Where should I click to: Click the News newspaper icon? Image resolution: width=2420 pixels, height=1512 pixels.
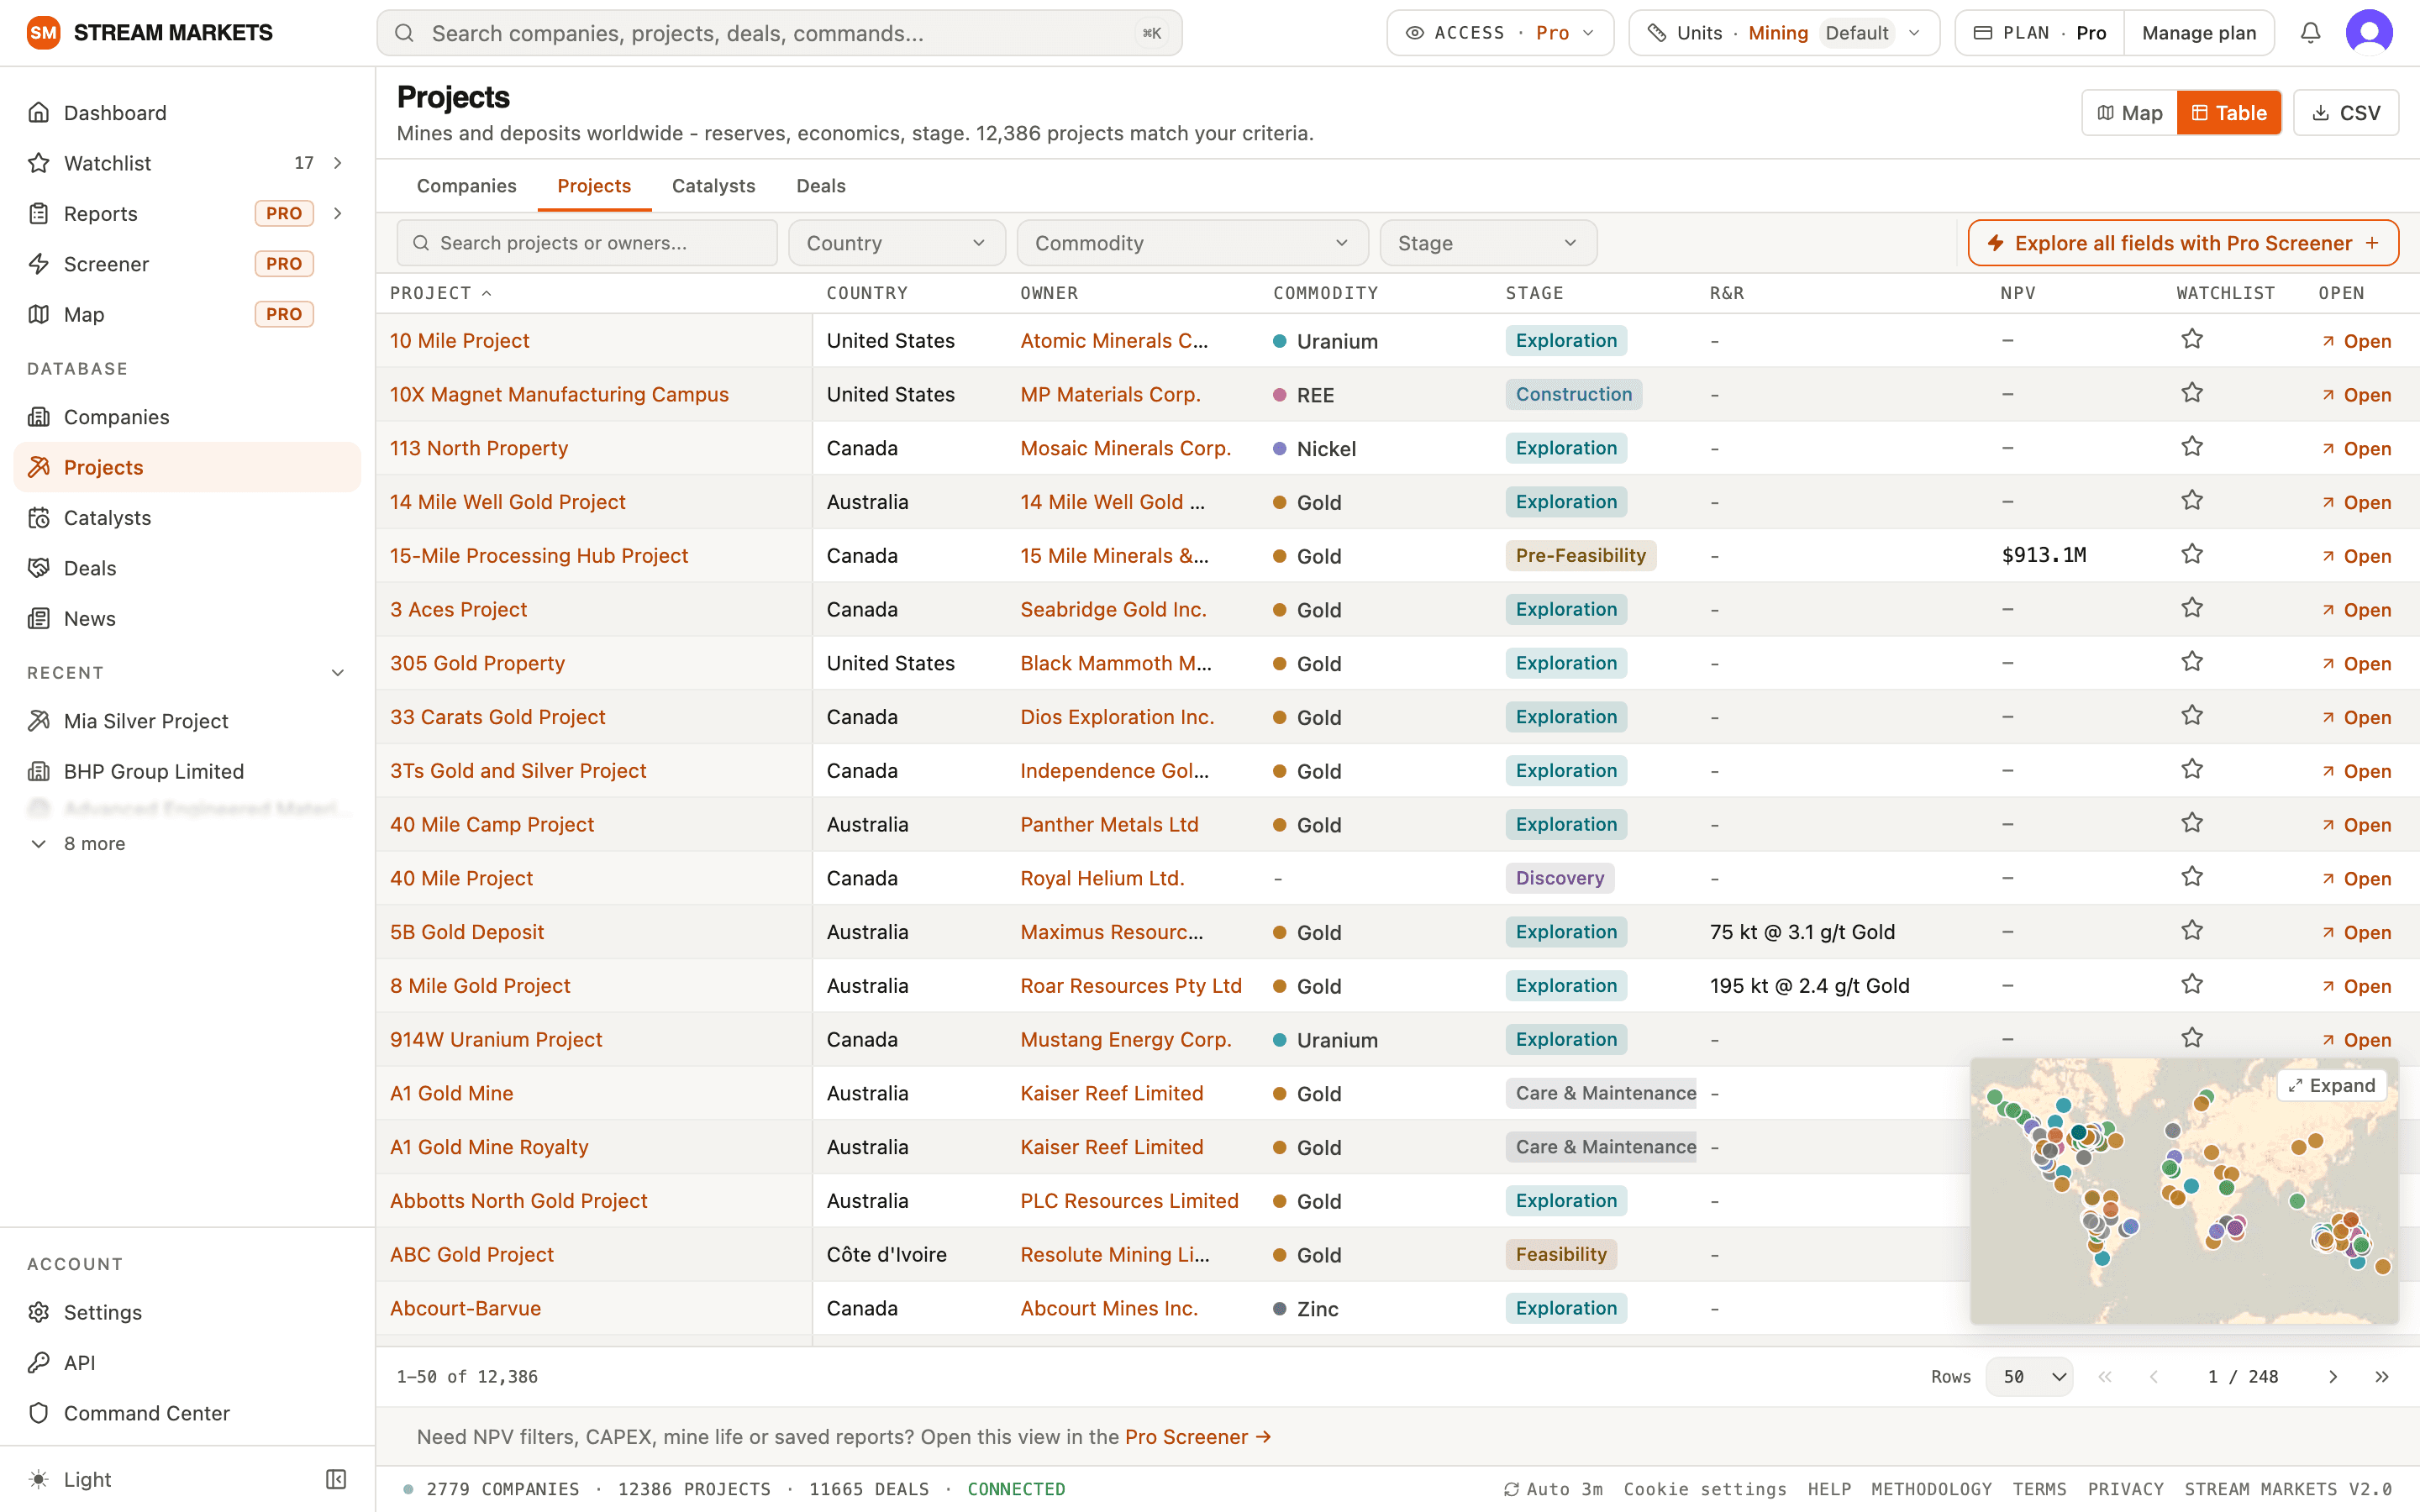point(39,618)
